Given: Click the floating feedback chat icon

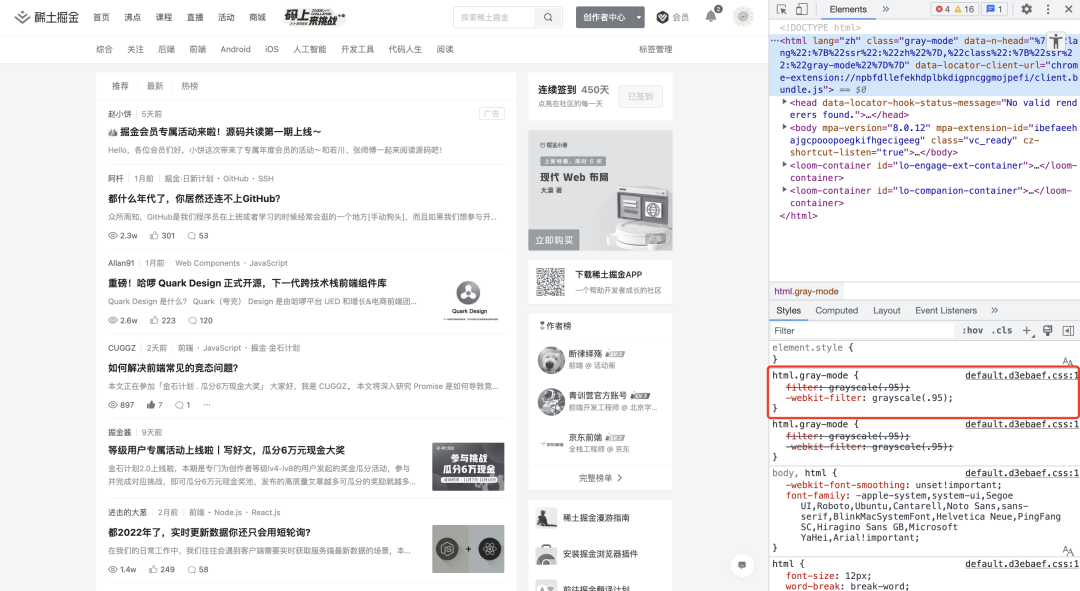Looking at the screenshot, I should pyautogui.click(x=742, y=565).
